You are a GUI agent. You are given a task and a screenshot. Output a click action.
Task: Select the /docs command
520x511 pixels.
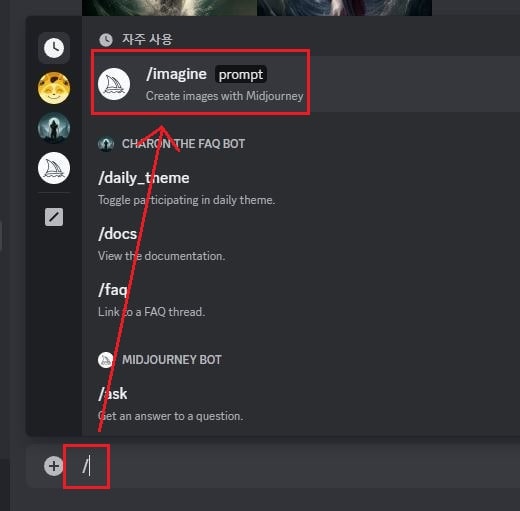117,234
